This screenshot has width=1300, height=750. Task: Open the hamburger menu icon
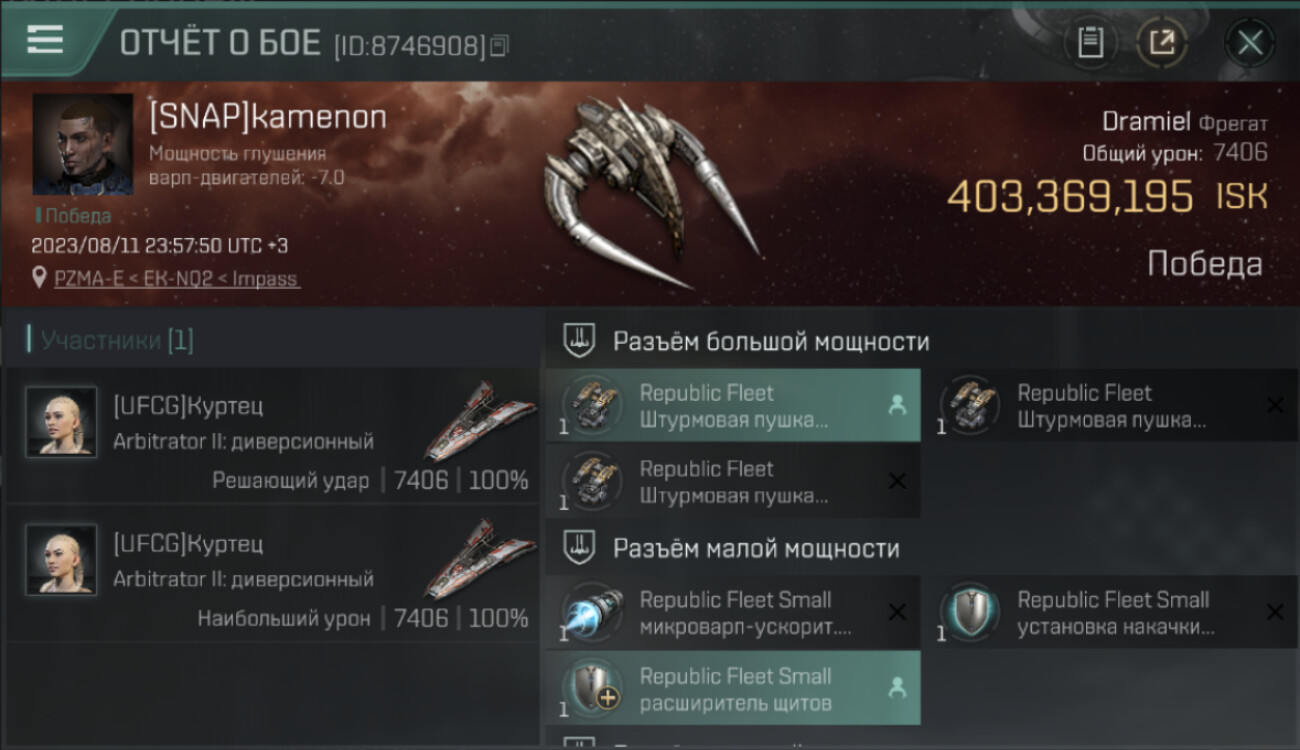[45, 40]
